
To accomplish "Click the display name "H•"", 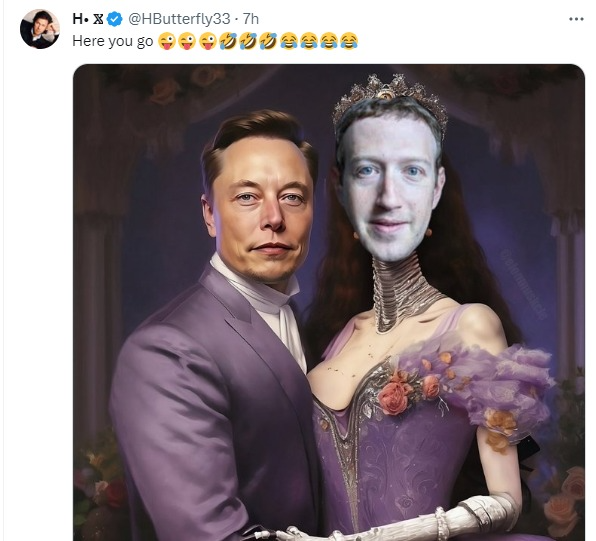I will pos(80,19).
